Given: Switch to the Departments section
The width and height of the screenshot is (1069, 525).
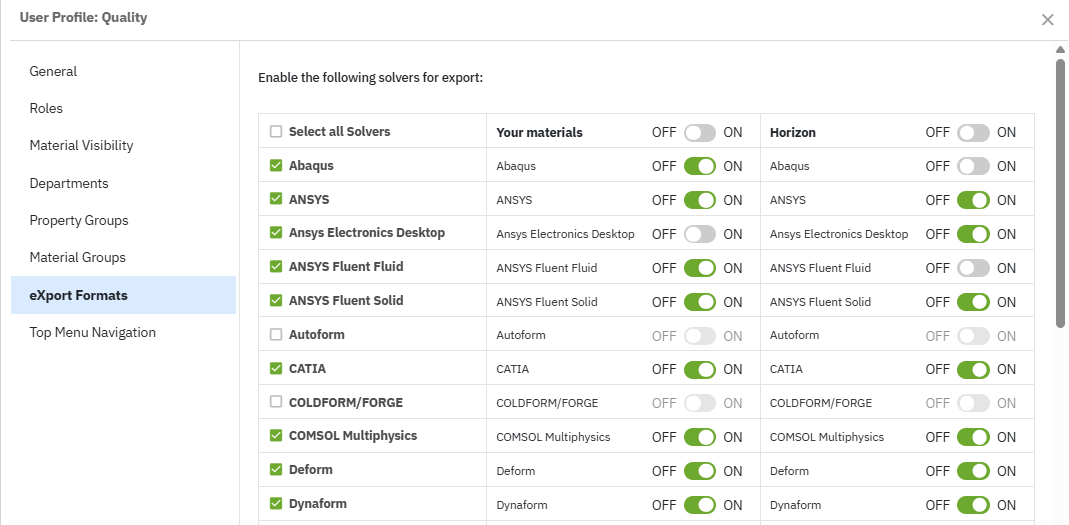Looking at the screenshot, I should click(x=69, y=184).
